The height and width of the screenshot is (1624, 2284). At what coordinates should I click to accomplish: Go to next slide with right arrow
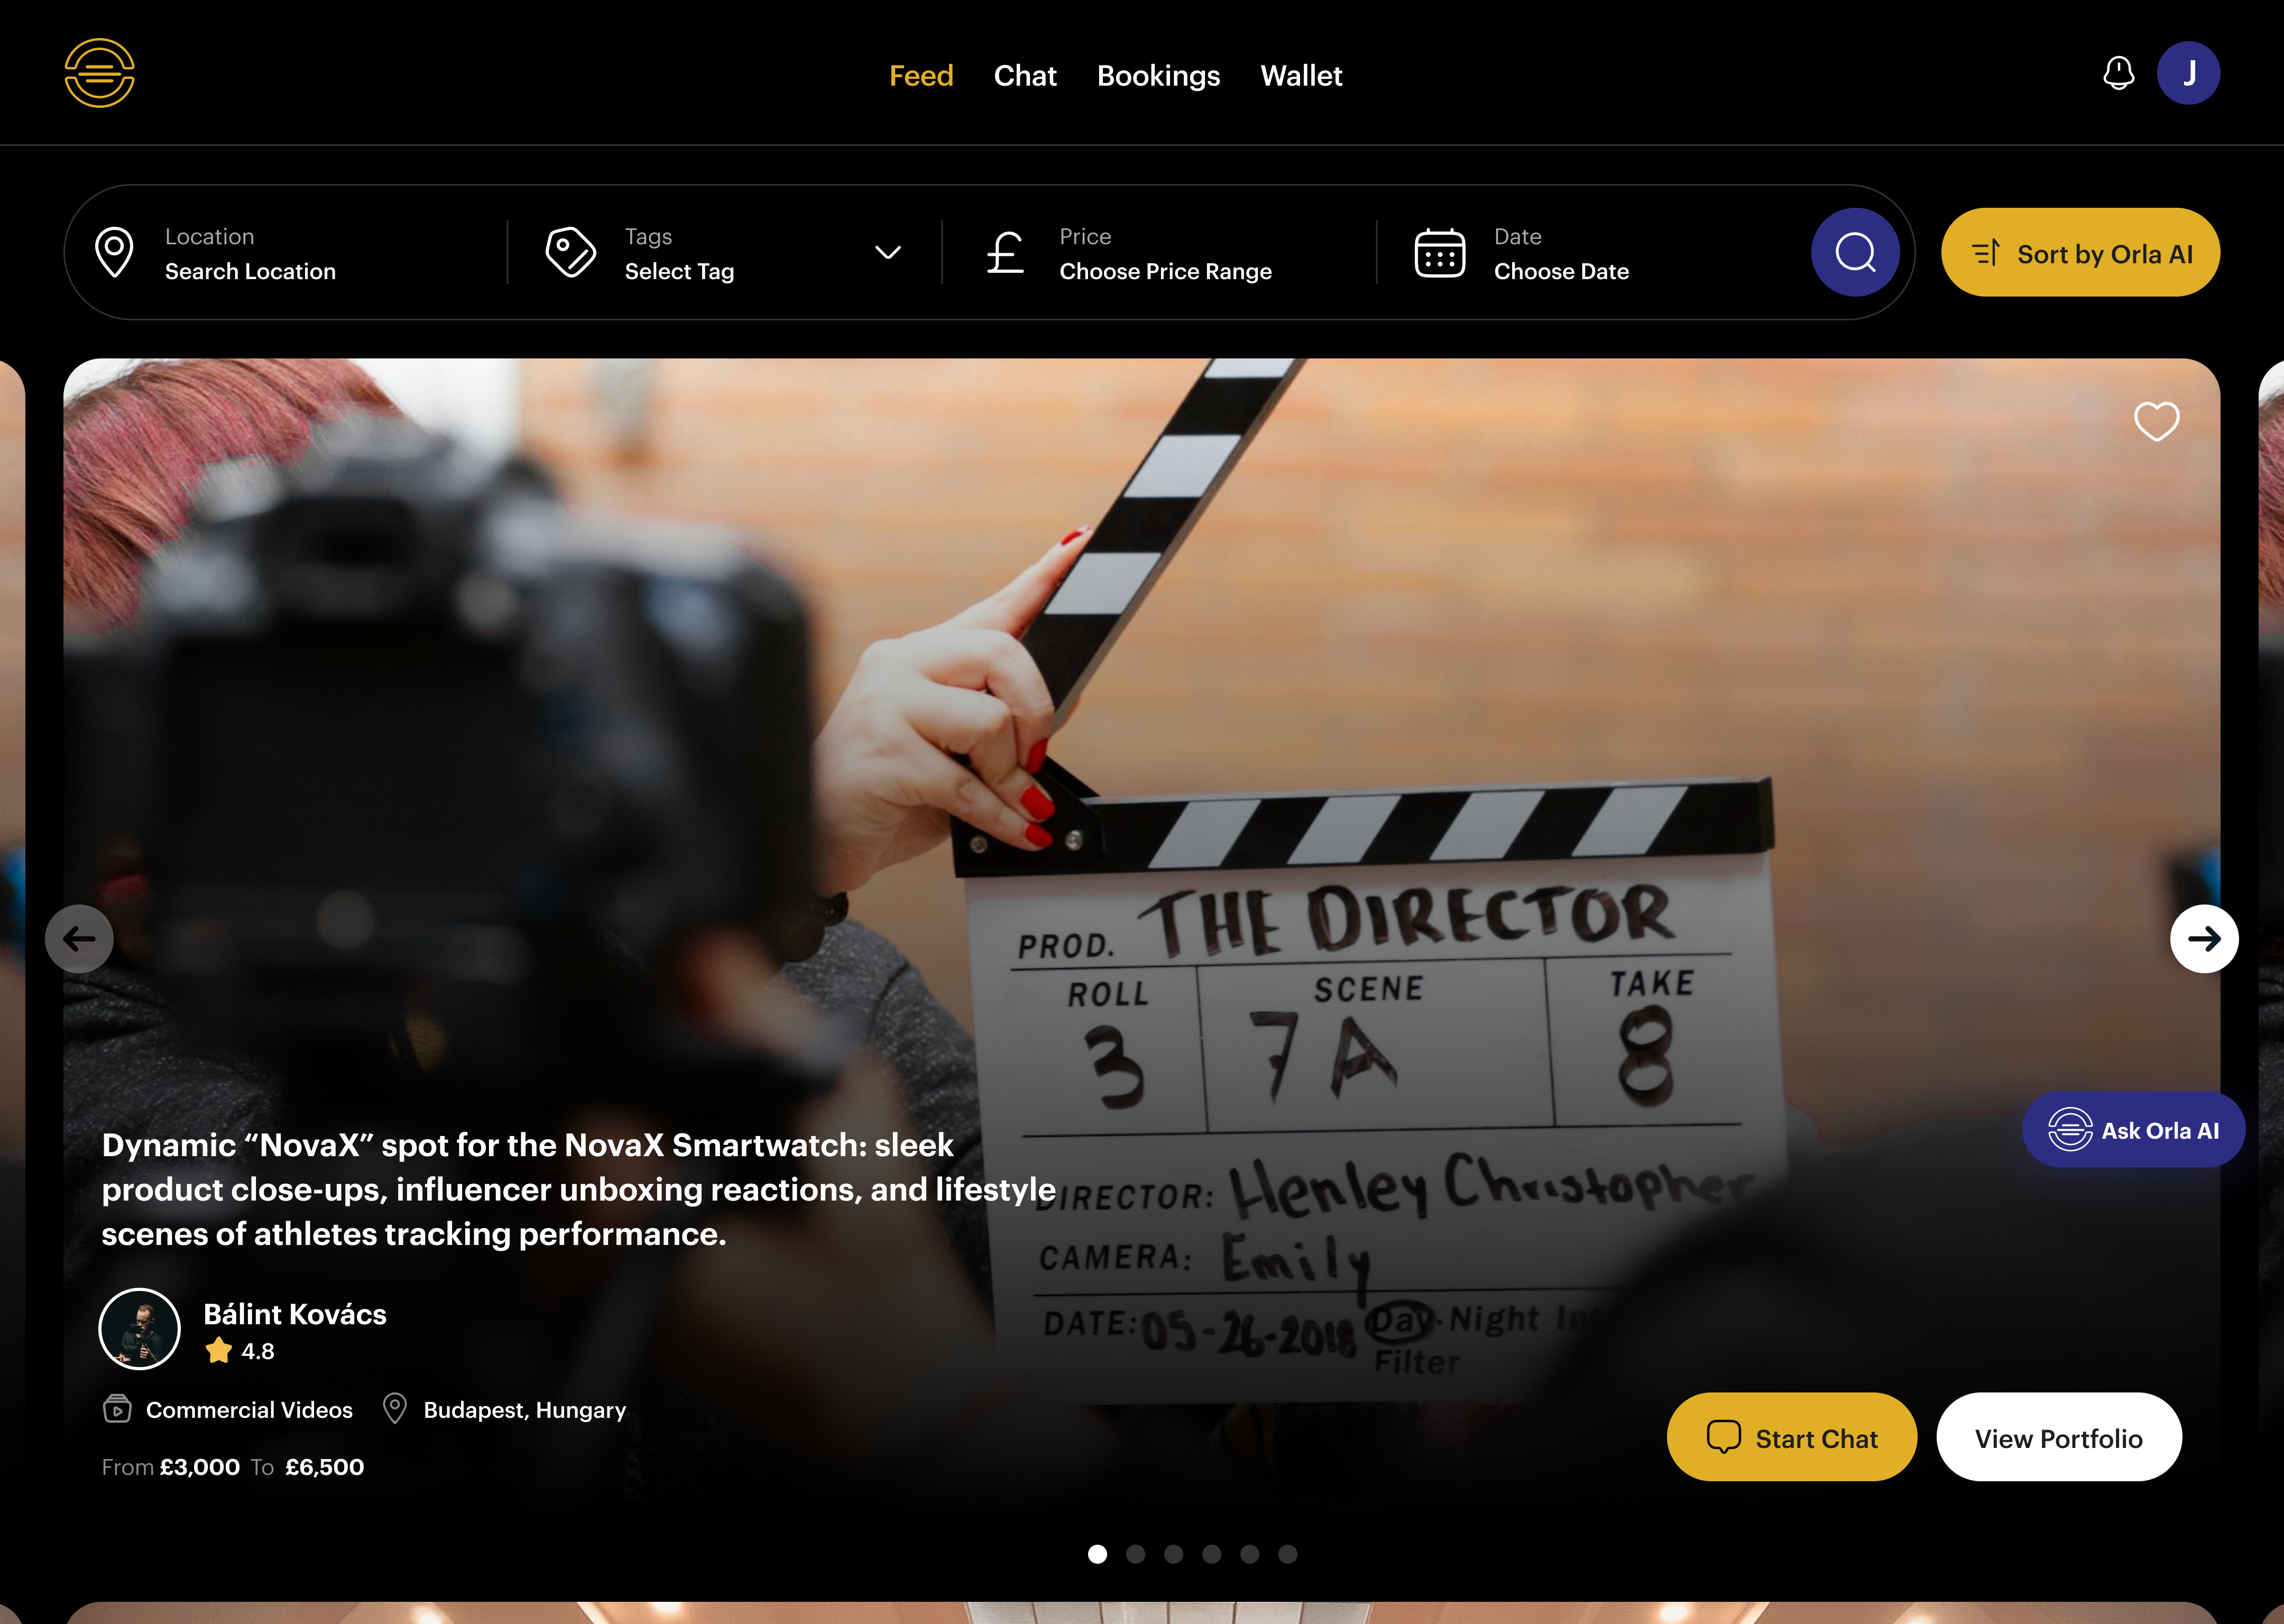point(2203,938)
